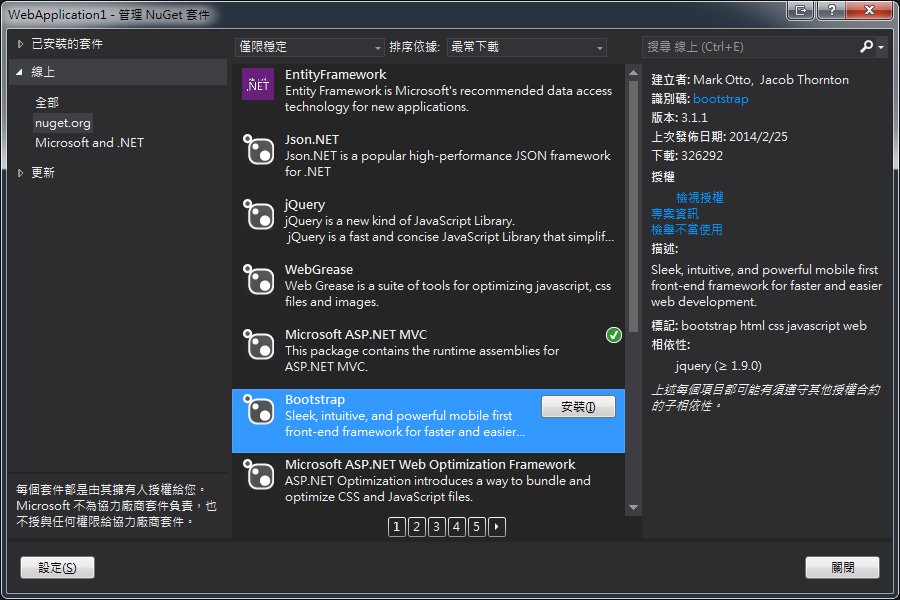Go to results page 1
This screenshot has height=600, width=900.
pyautogui.click(x=397, y=527)
